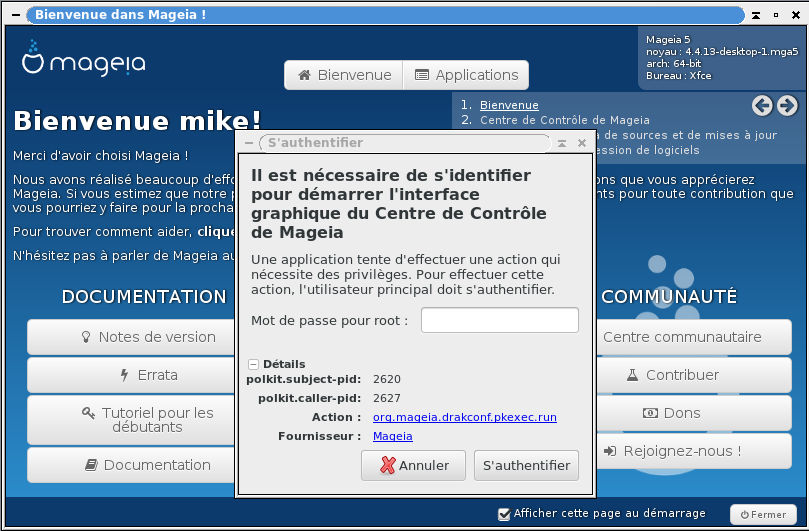The image size is (809, 531).
Task: Open the Mageia vendor link
Action: (392, 436)
